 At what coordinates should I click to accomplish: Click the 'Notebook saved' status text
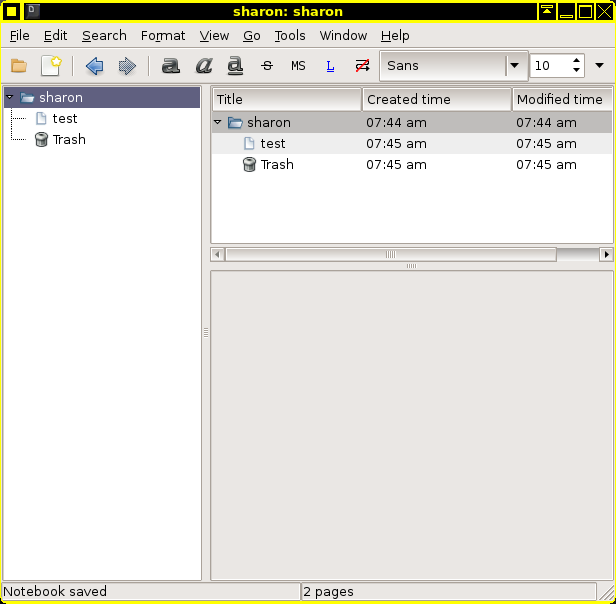coord(55,591)
